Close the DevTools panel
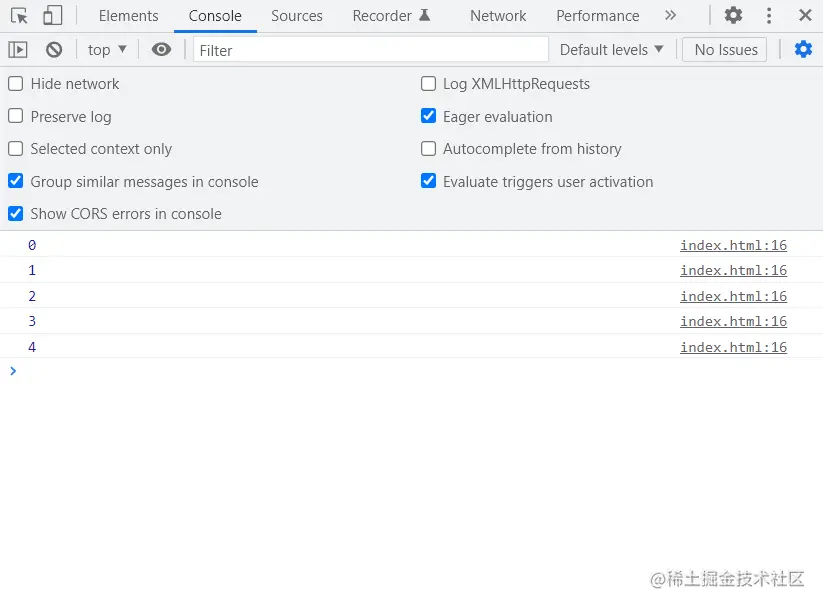823x607 pixels. pos(805,15)
